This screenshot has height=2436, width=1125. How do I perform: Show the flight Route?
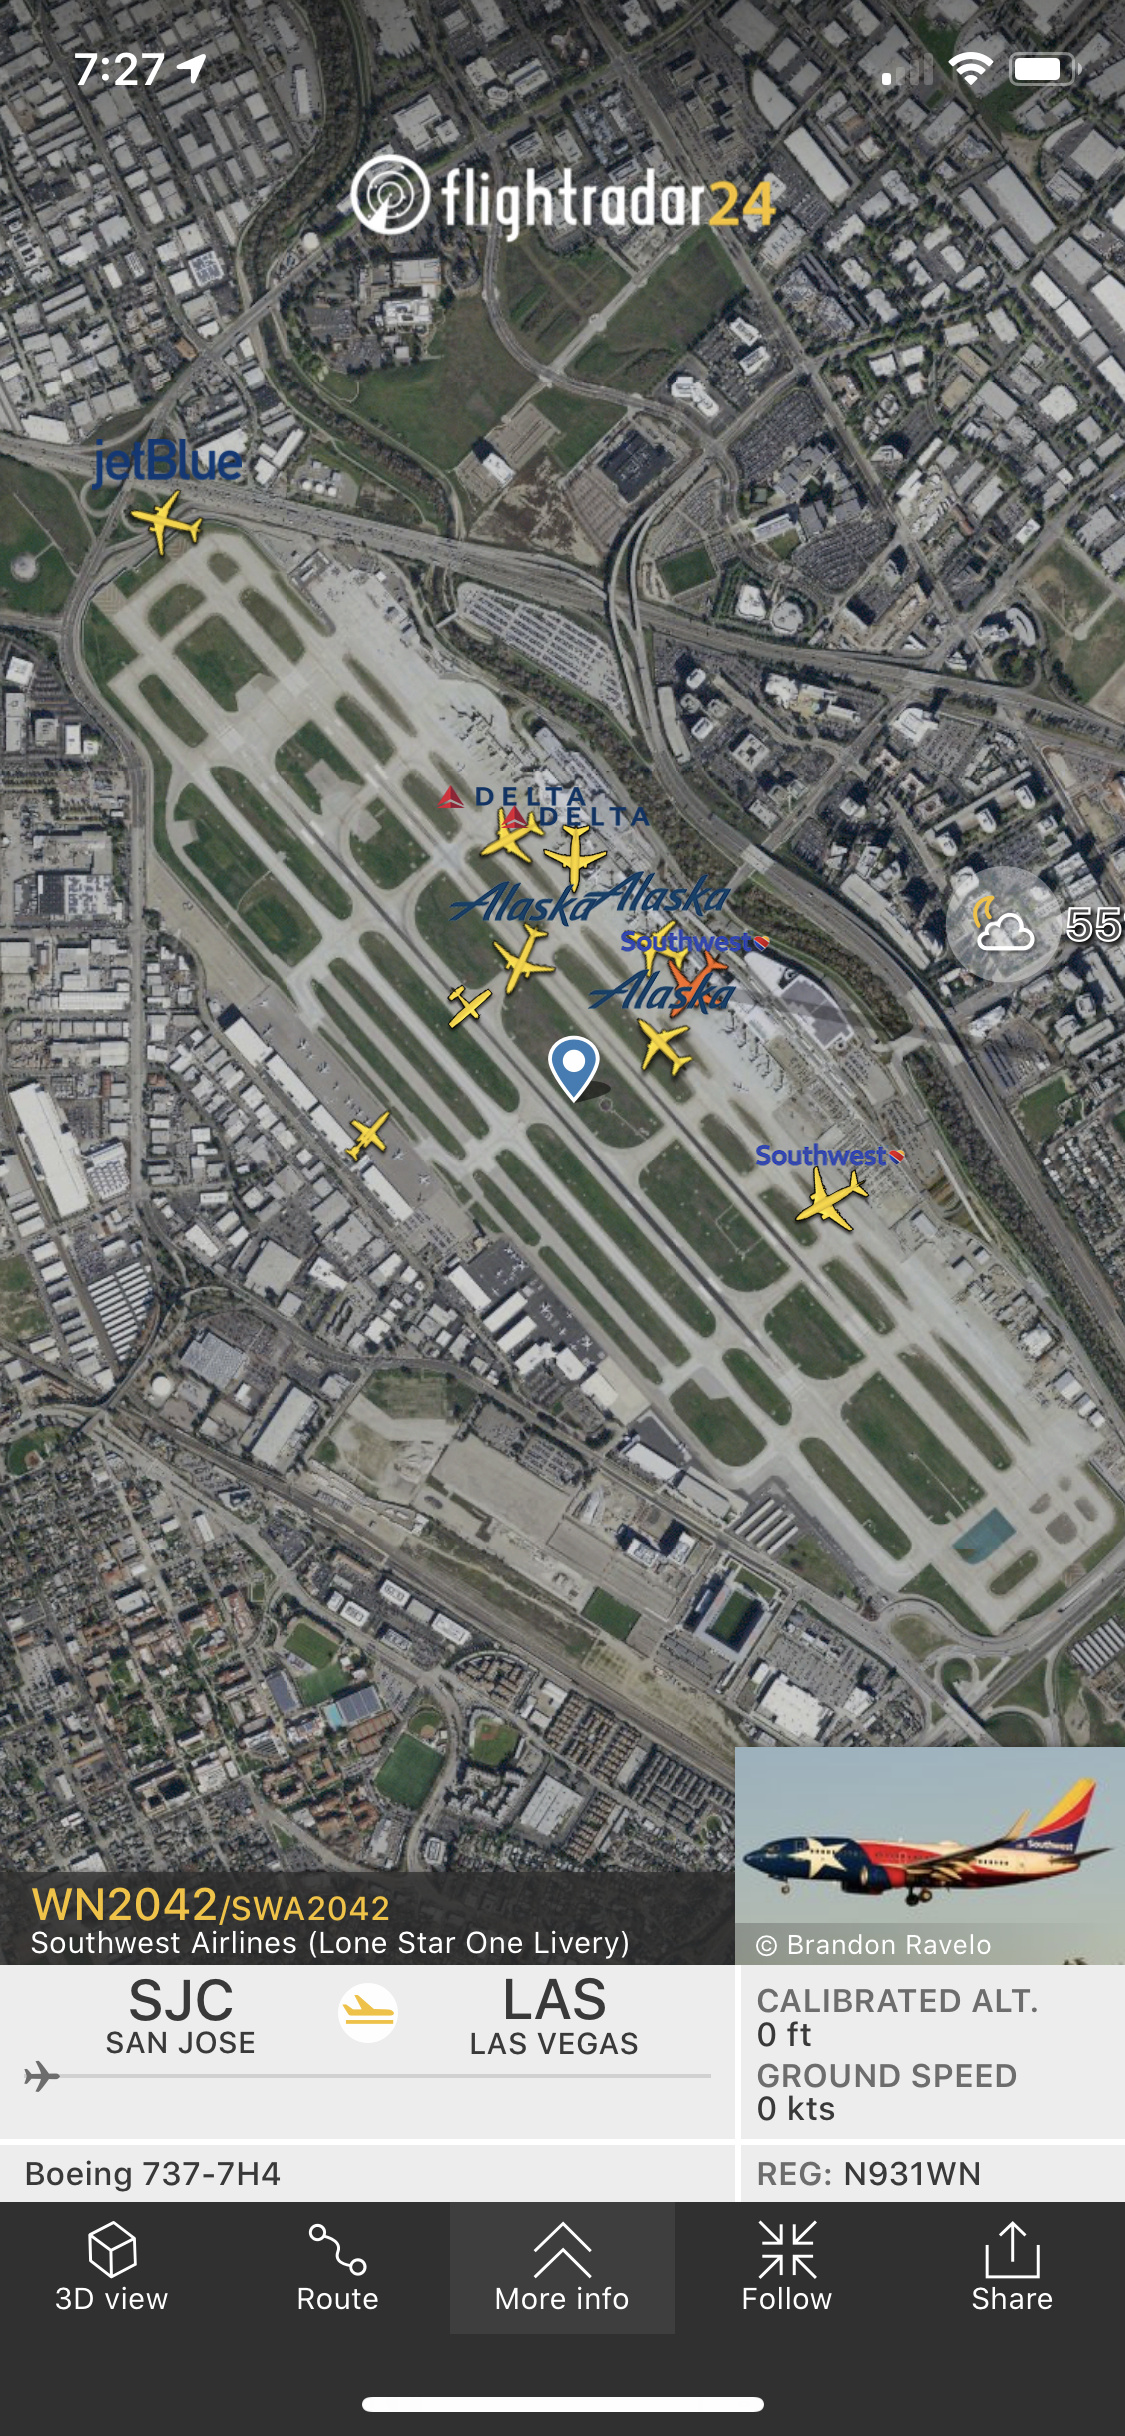pos(337,2268)
